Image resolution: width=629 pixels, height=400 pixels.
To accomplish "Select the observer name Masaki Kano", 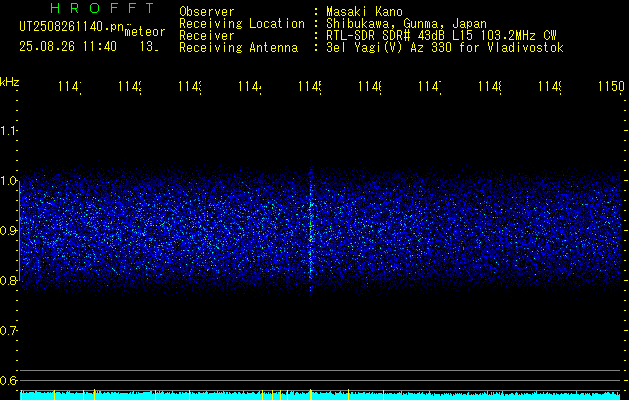I will point(364,11).
